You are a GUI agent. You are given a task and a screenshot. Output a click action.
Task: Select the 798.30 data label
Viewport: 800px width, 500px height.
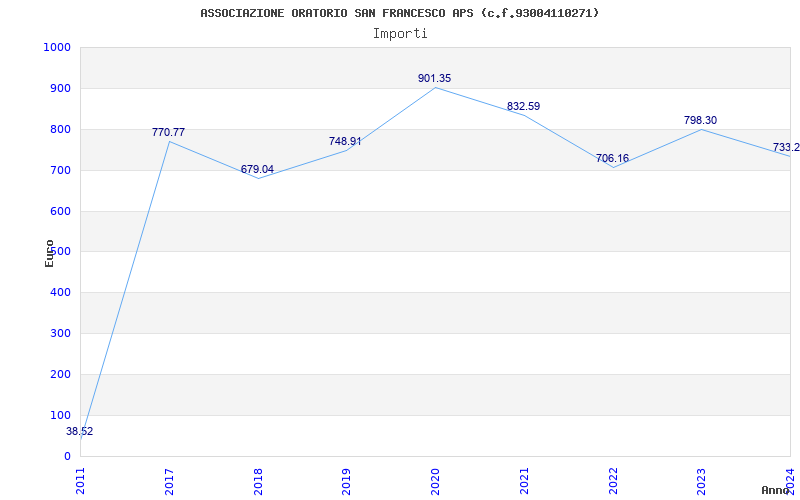click(x=701, y=120)
